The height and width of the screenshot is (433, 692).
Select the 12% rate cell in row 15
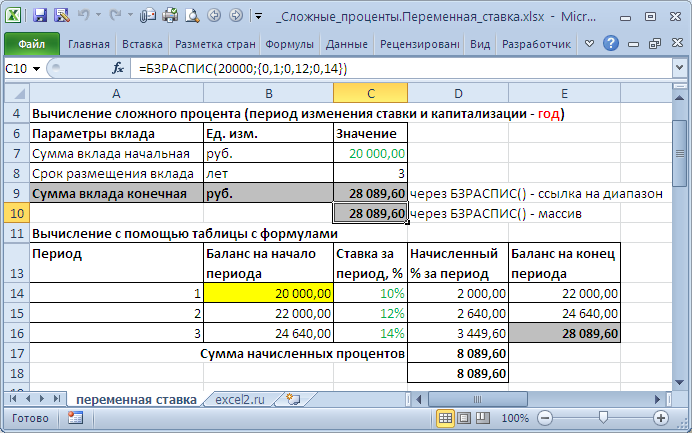[370, 313]
